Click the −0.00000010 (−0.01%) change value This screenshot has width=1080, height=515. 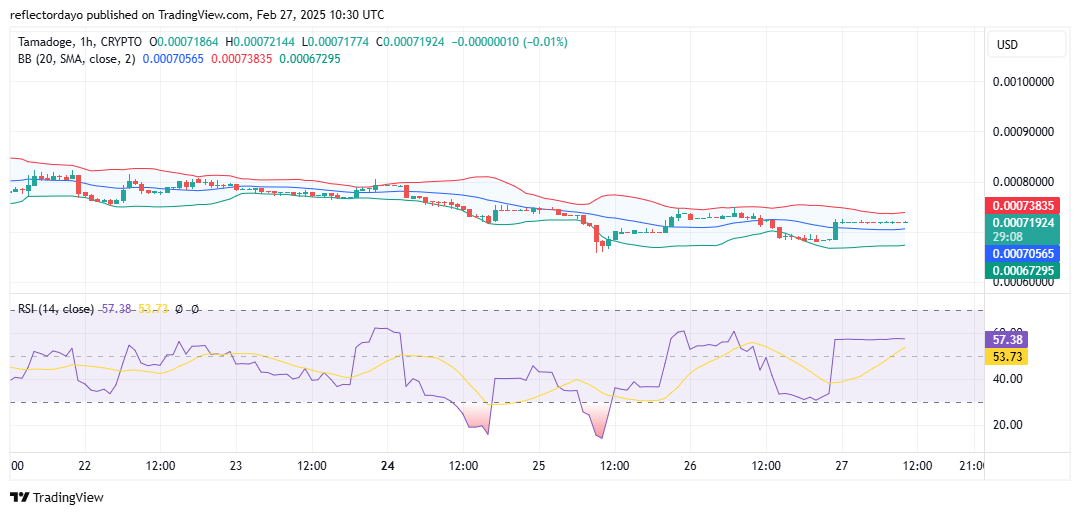510,42
